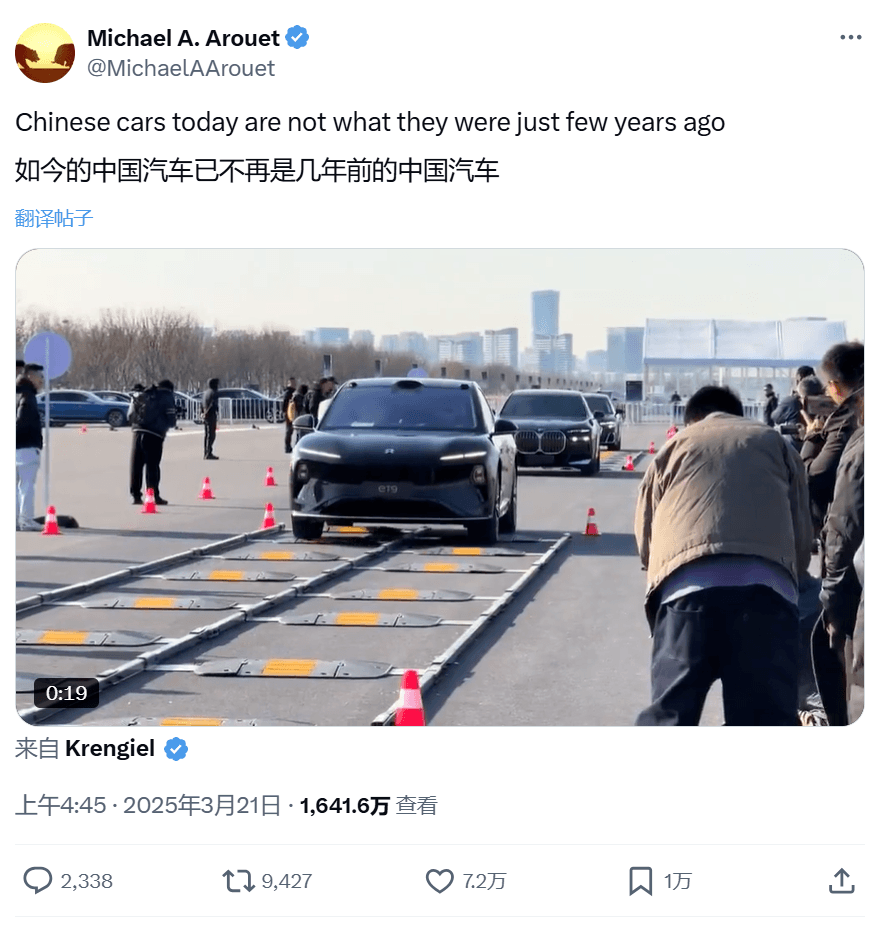The width and height of the screenshot is (886, 930).
Task: Open the Krengiel source account link
Action: pyautogui.click(x=110, y=749)
